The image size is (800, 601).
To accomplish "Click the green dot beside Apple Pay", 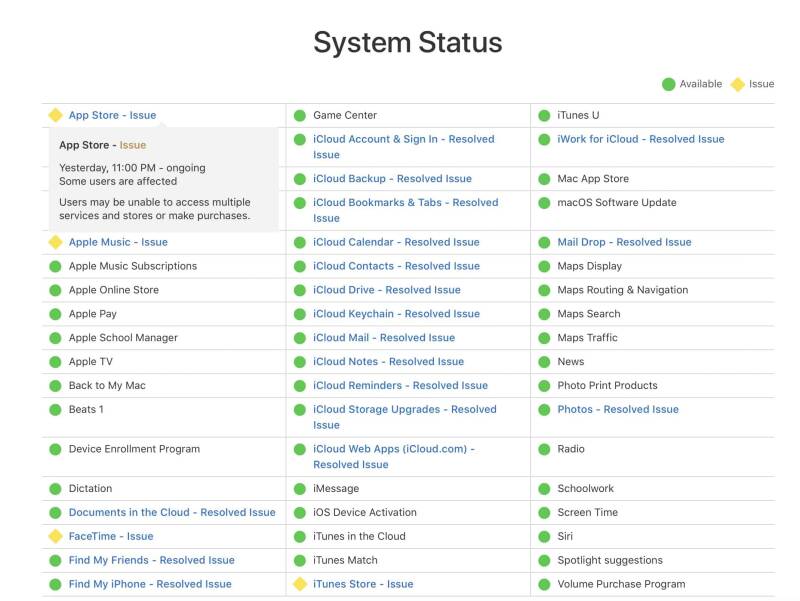I will (55, 314).
